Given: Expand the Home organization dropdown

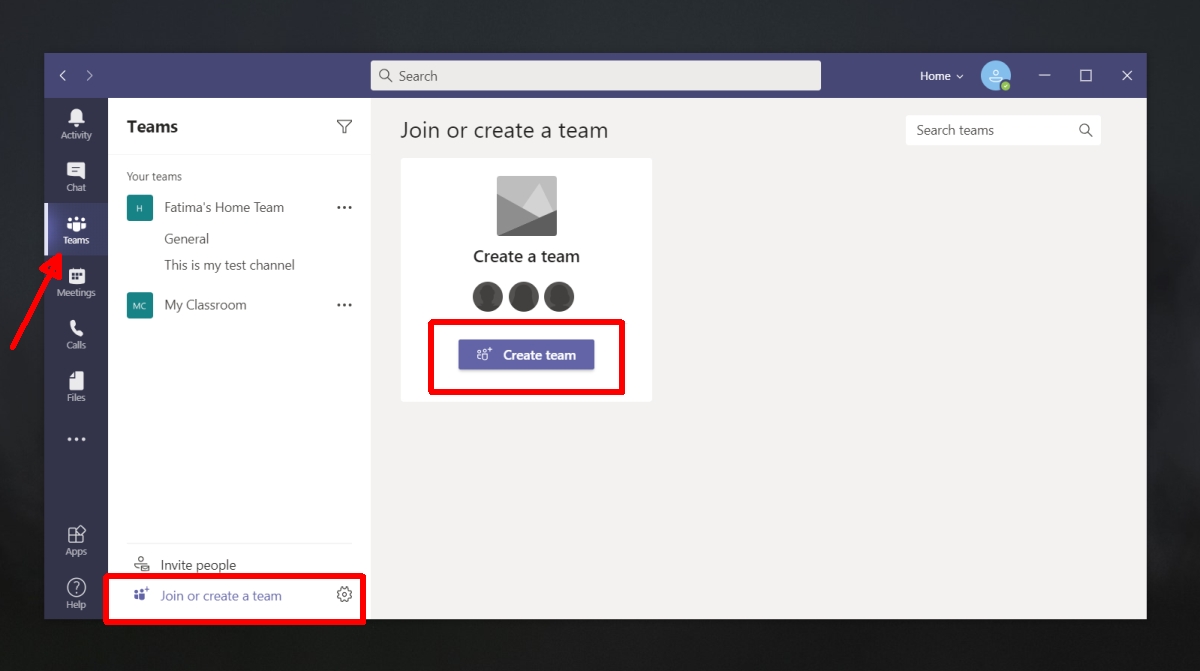Looking at the screenshot, I should [942, 76].
